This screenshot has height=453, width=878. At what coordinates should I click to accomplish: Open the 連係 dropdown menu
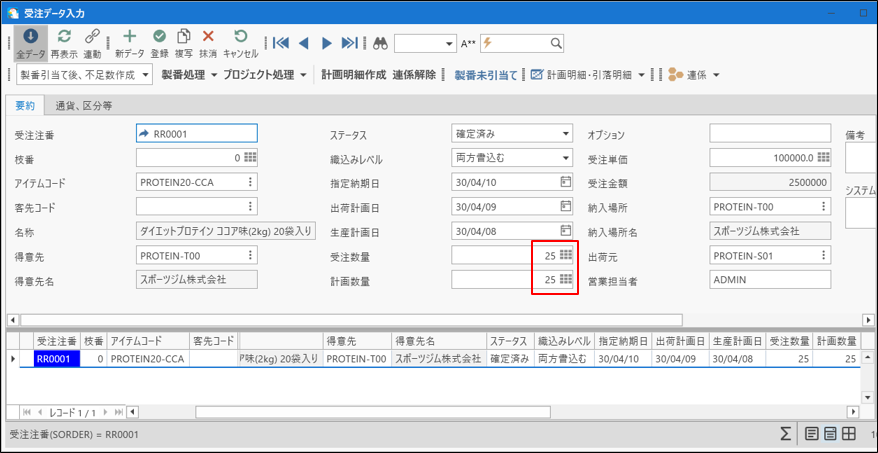pyautogui.click(x=715, y=75)
